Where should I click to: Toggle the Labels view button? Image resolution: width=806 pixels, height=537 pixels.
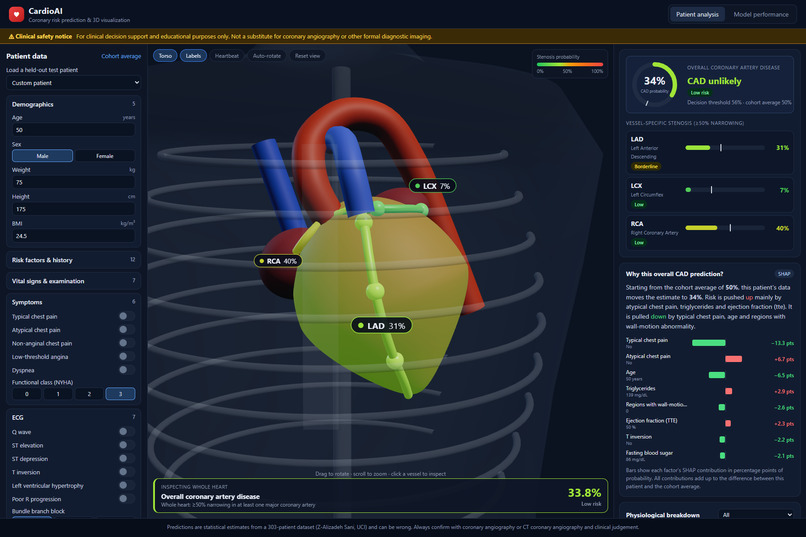(193, 56)
